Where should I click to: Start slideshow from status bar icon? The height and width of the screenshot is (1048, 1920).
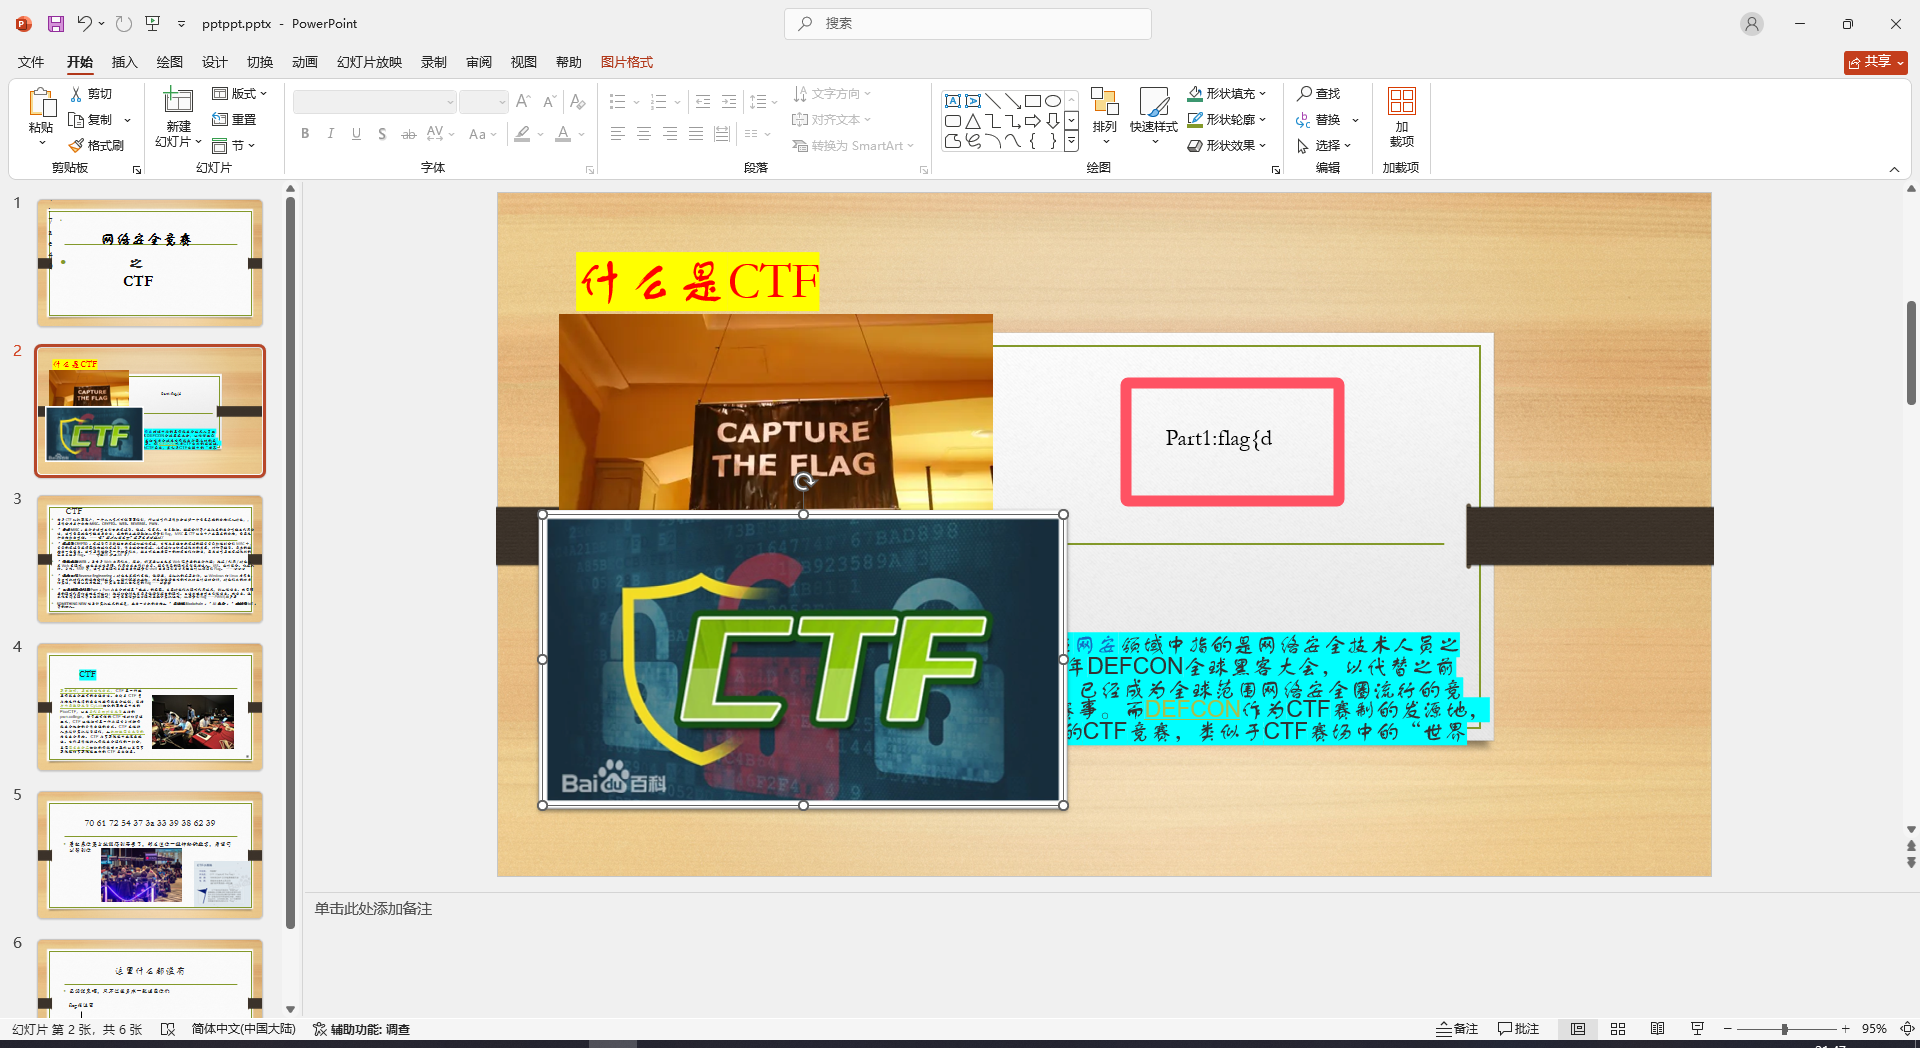tap(1697, 1029)
